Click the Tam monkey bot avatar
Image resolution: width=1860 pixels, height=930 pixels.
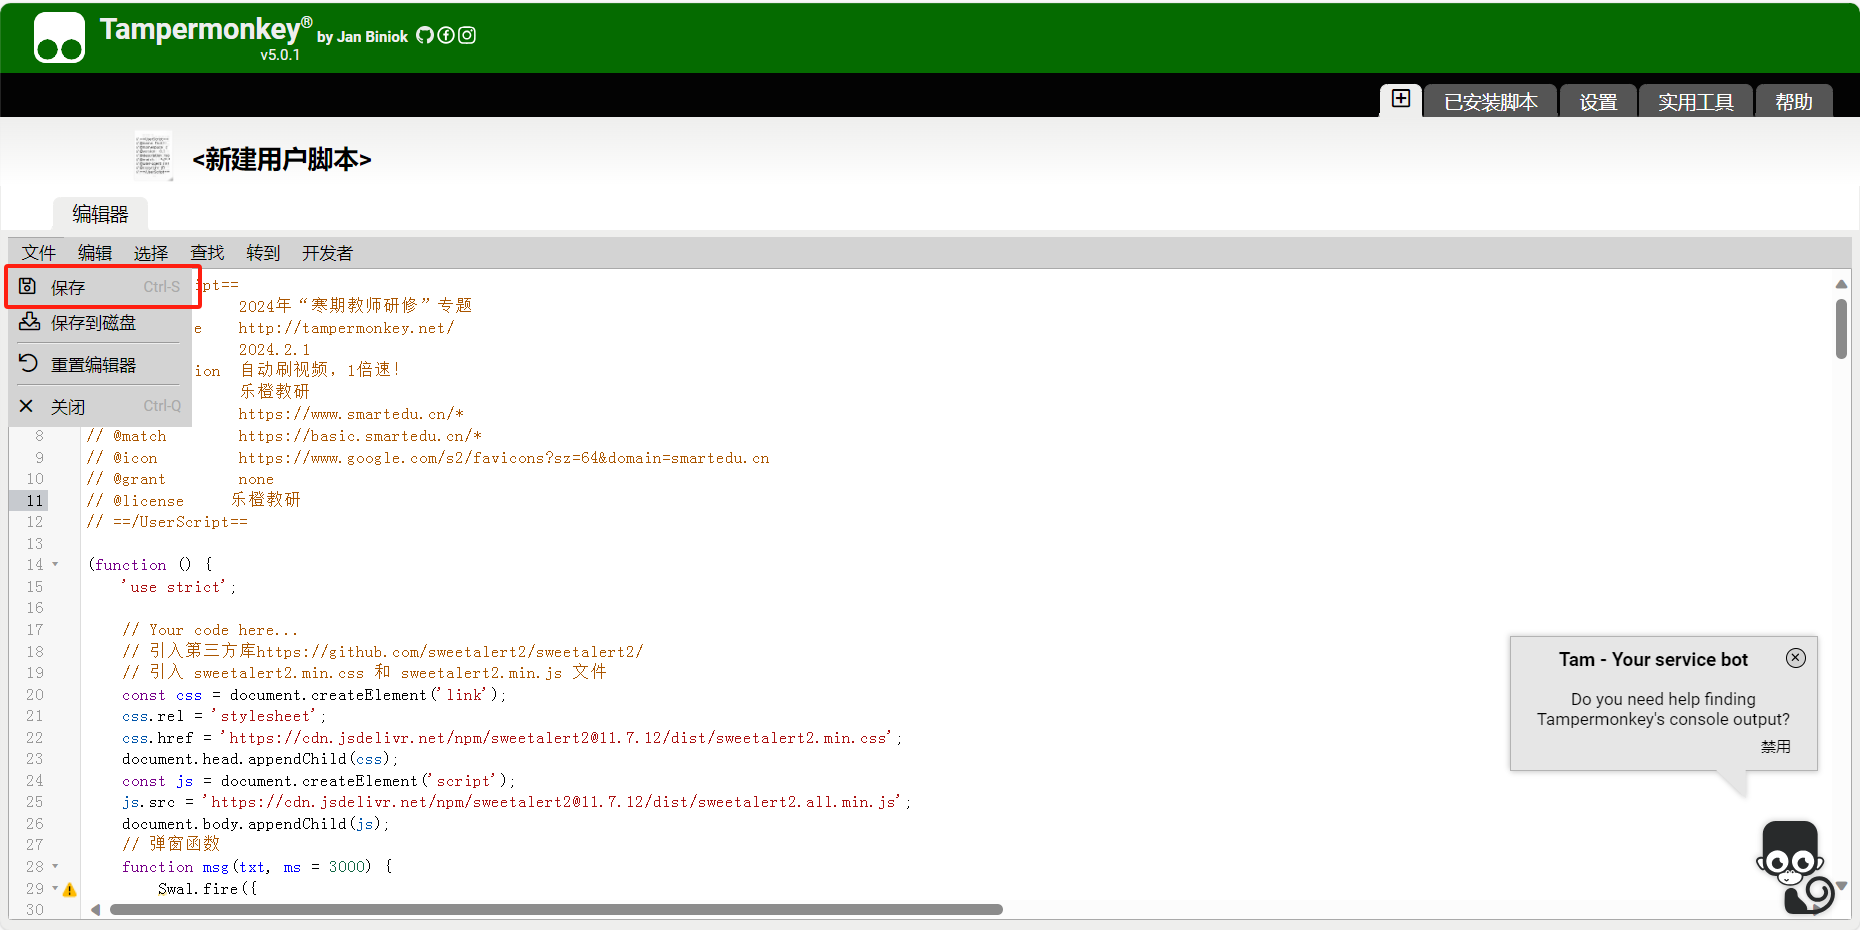click(1796, 867)
